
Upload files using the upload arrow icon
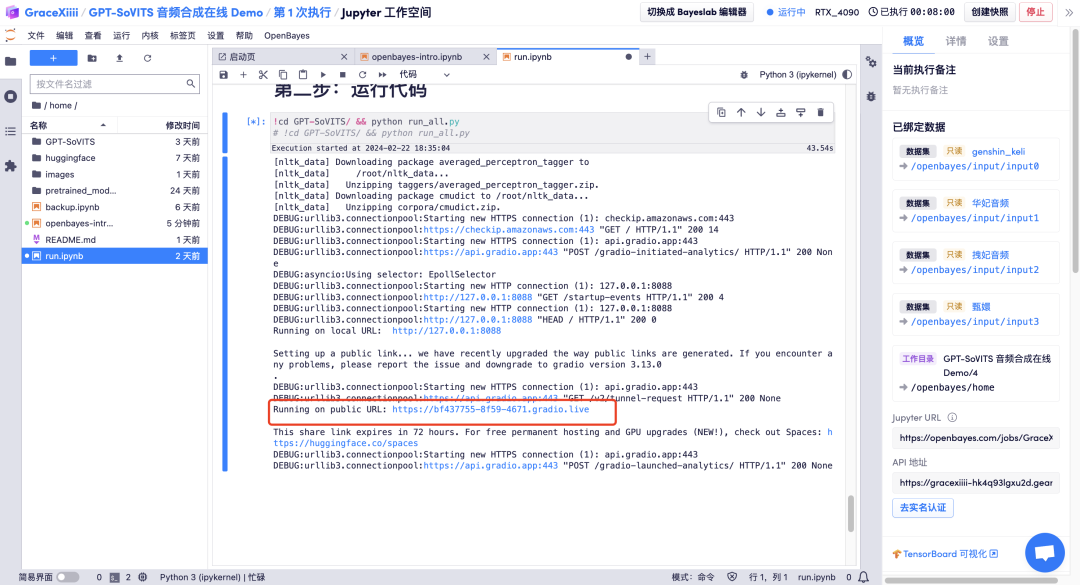coord(120,59)
